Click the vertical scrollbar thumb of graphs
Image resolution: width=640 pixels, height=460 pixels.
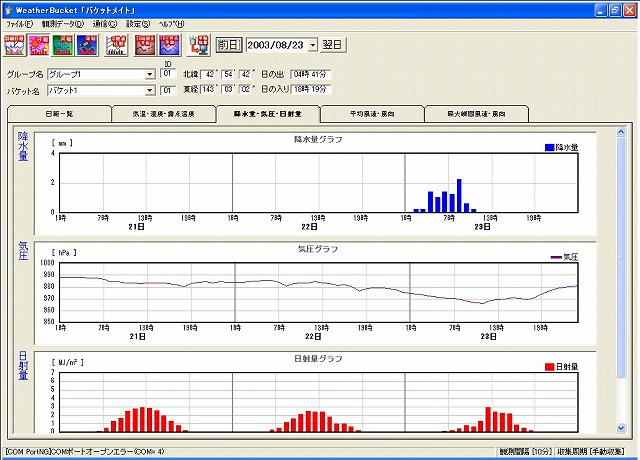coord(621,258)
